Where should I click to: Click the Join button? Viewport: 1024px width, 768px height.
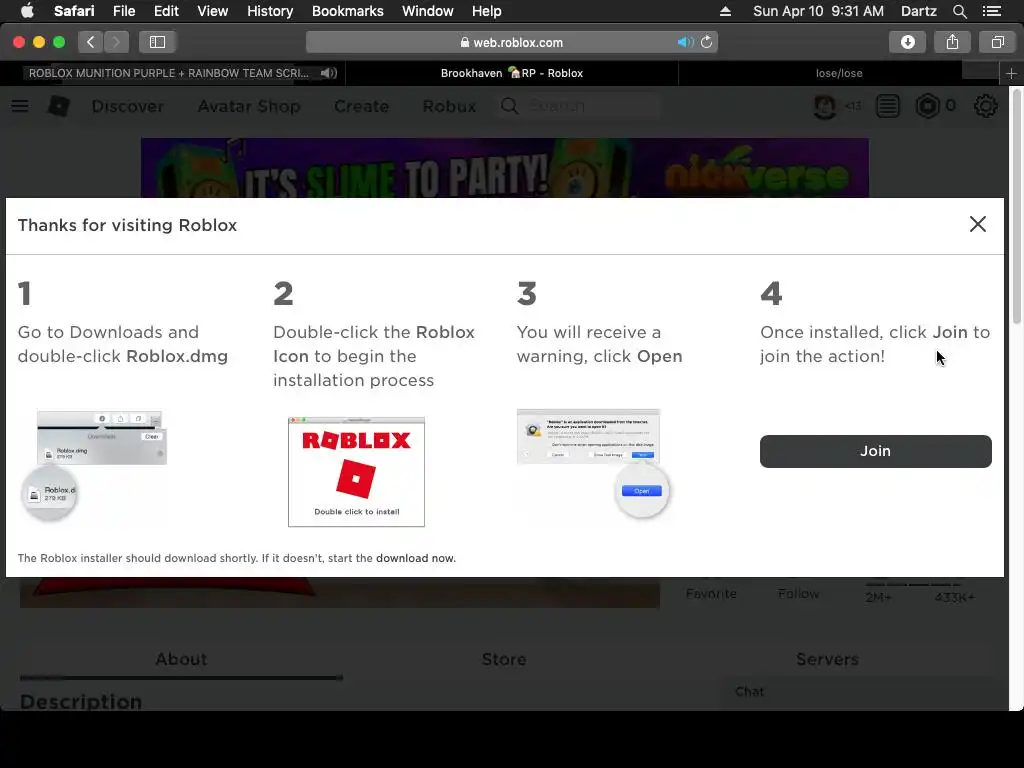point(875,451)
